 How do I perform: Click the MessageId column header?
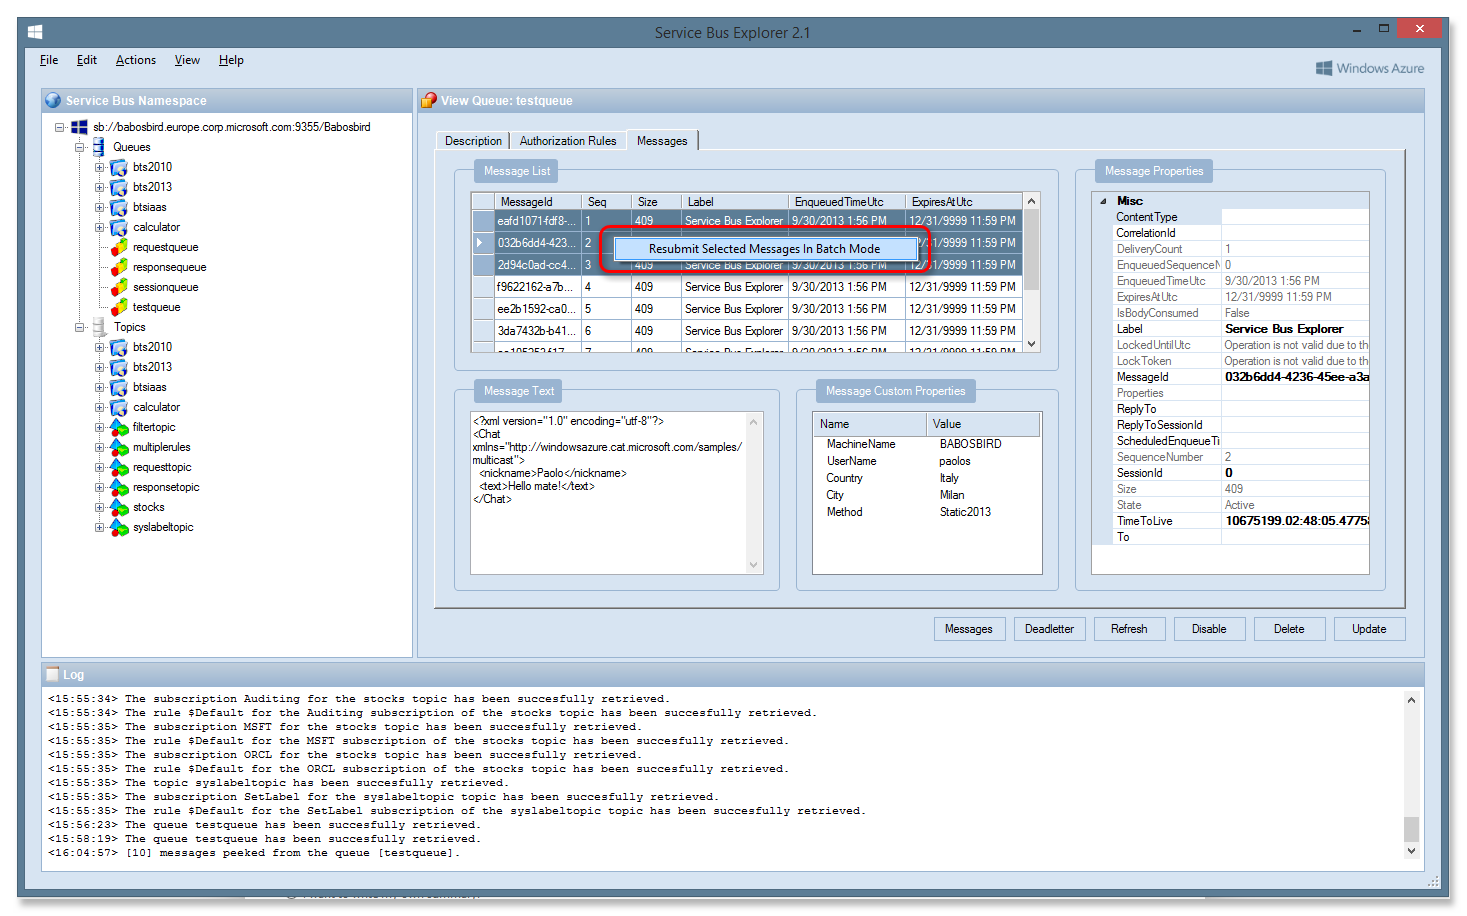click(x=538, y=202)
